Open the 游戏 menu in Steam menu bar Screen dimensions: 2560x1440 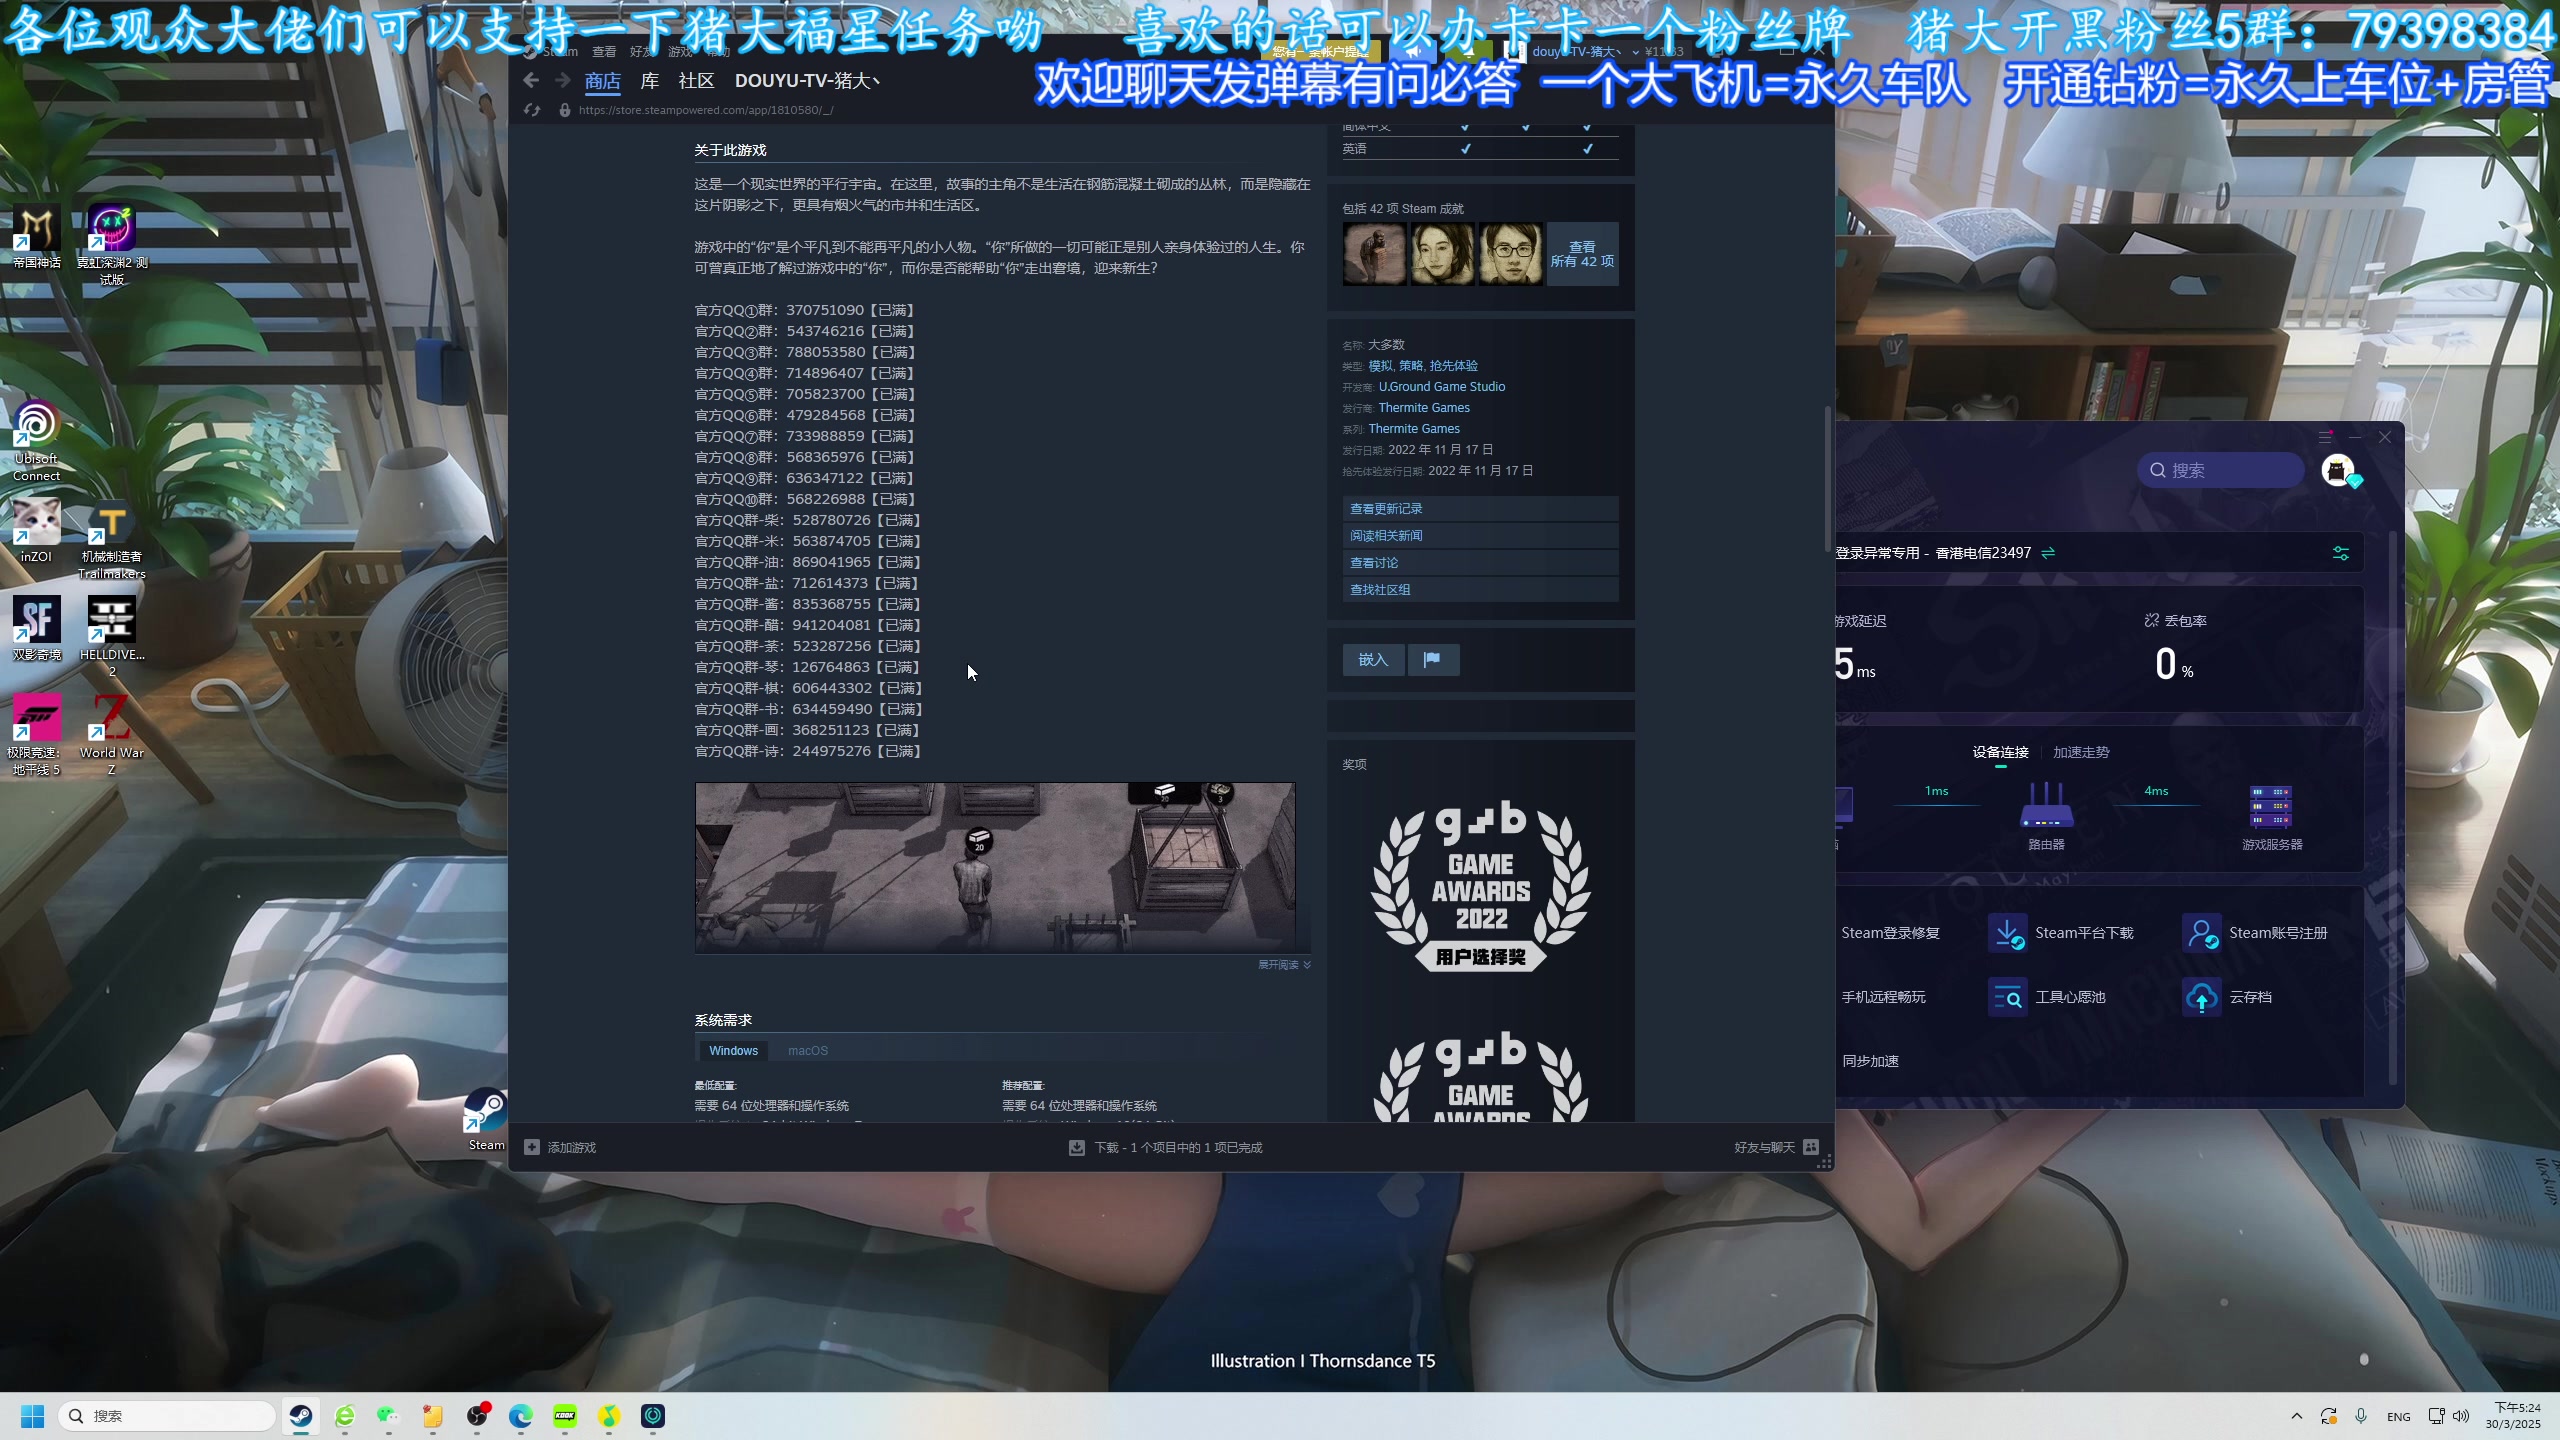[x=680, y=52]
